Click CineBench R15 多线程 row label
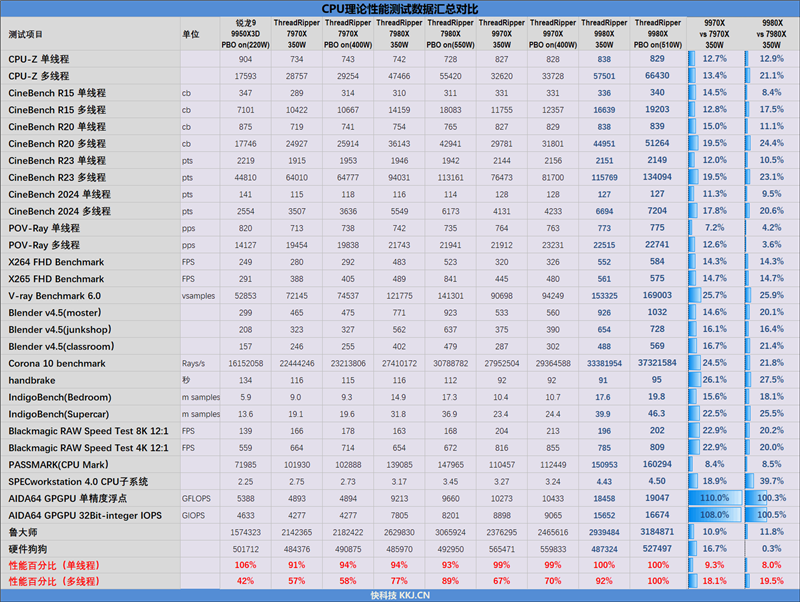800x602 pixels. [57, 110]
